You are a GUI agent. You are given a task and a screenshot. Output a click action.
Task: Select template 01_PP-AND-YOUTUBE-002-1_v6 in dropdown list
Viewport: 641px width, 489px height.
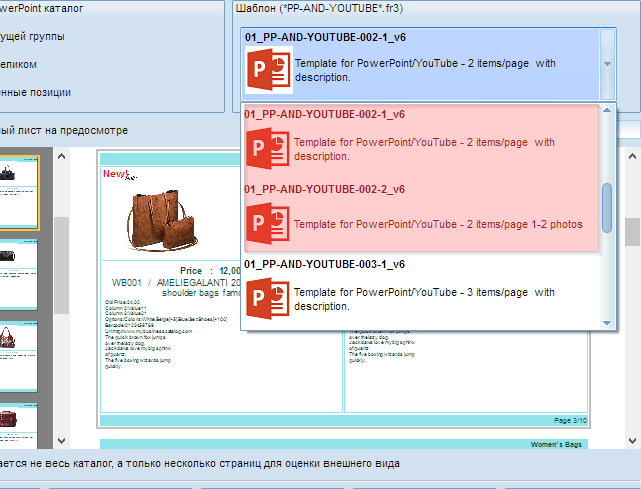click(421, 140)
